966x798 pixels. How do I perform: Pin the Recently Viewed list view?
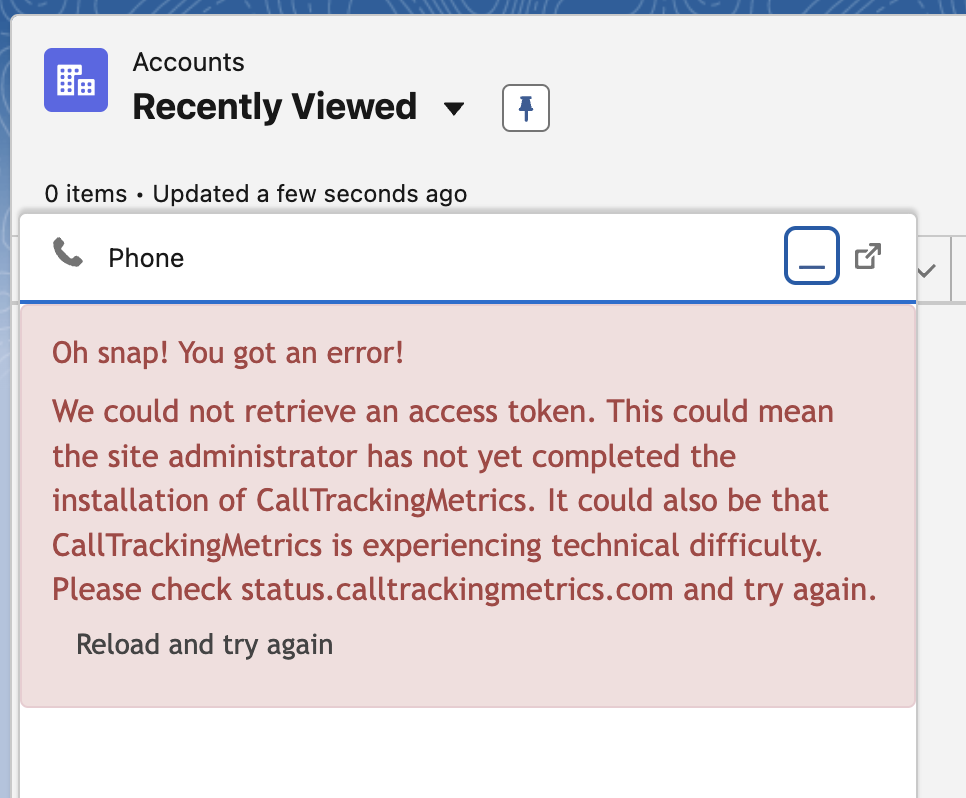click(x=526, y=108)
